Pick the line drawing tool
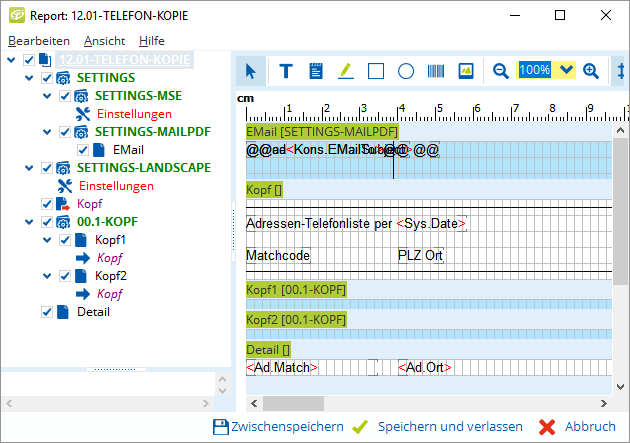This screenshot has height=443, width=630. coord(346,70)
